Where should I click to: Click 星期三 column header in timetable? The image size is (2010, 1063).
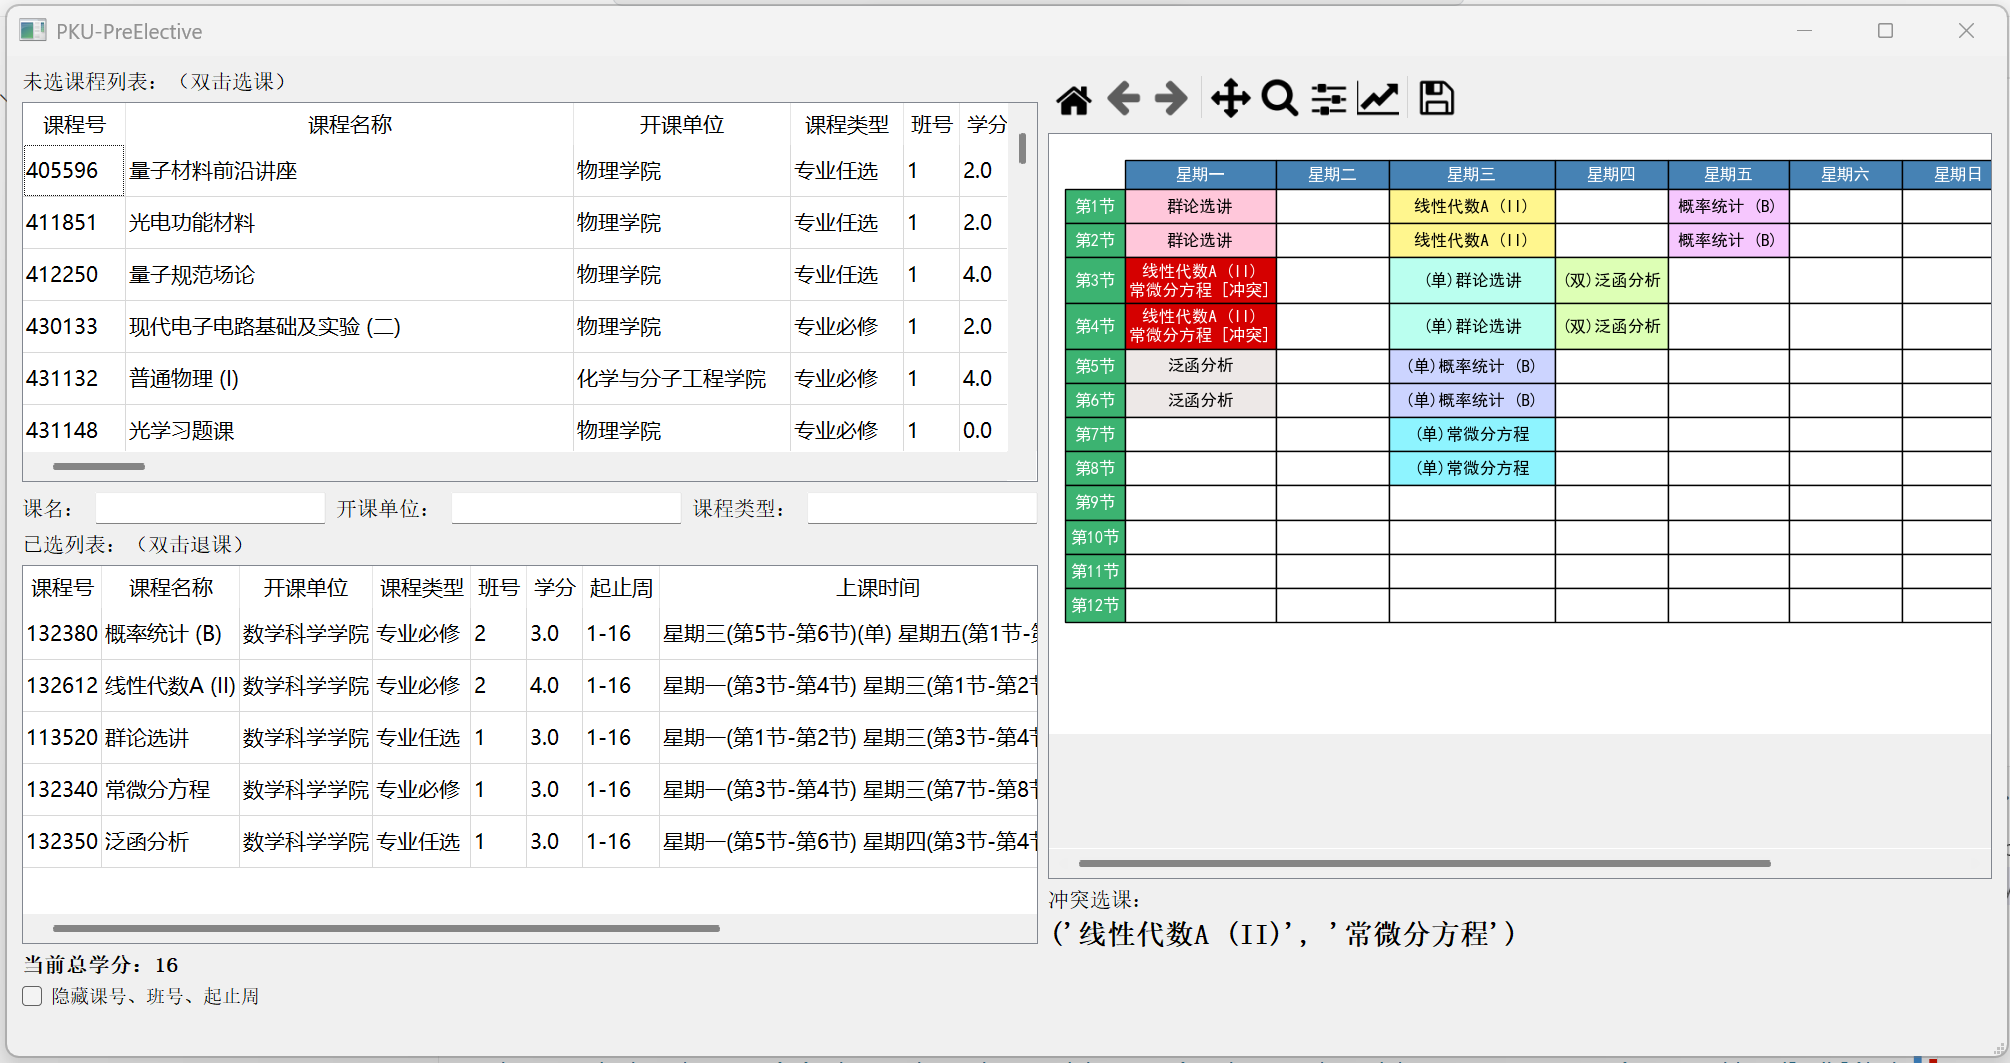point(1471,175)
